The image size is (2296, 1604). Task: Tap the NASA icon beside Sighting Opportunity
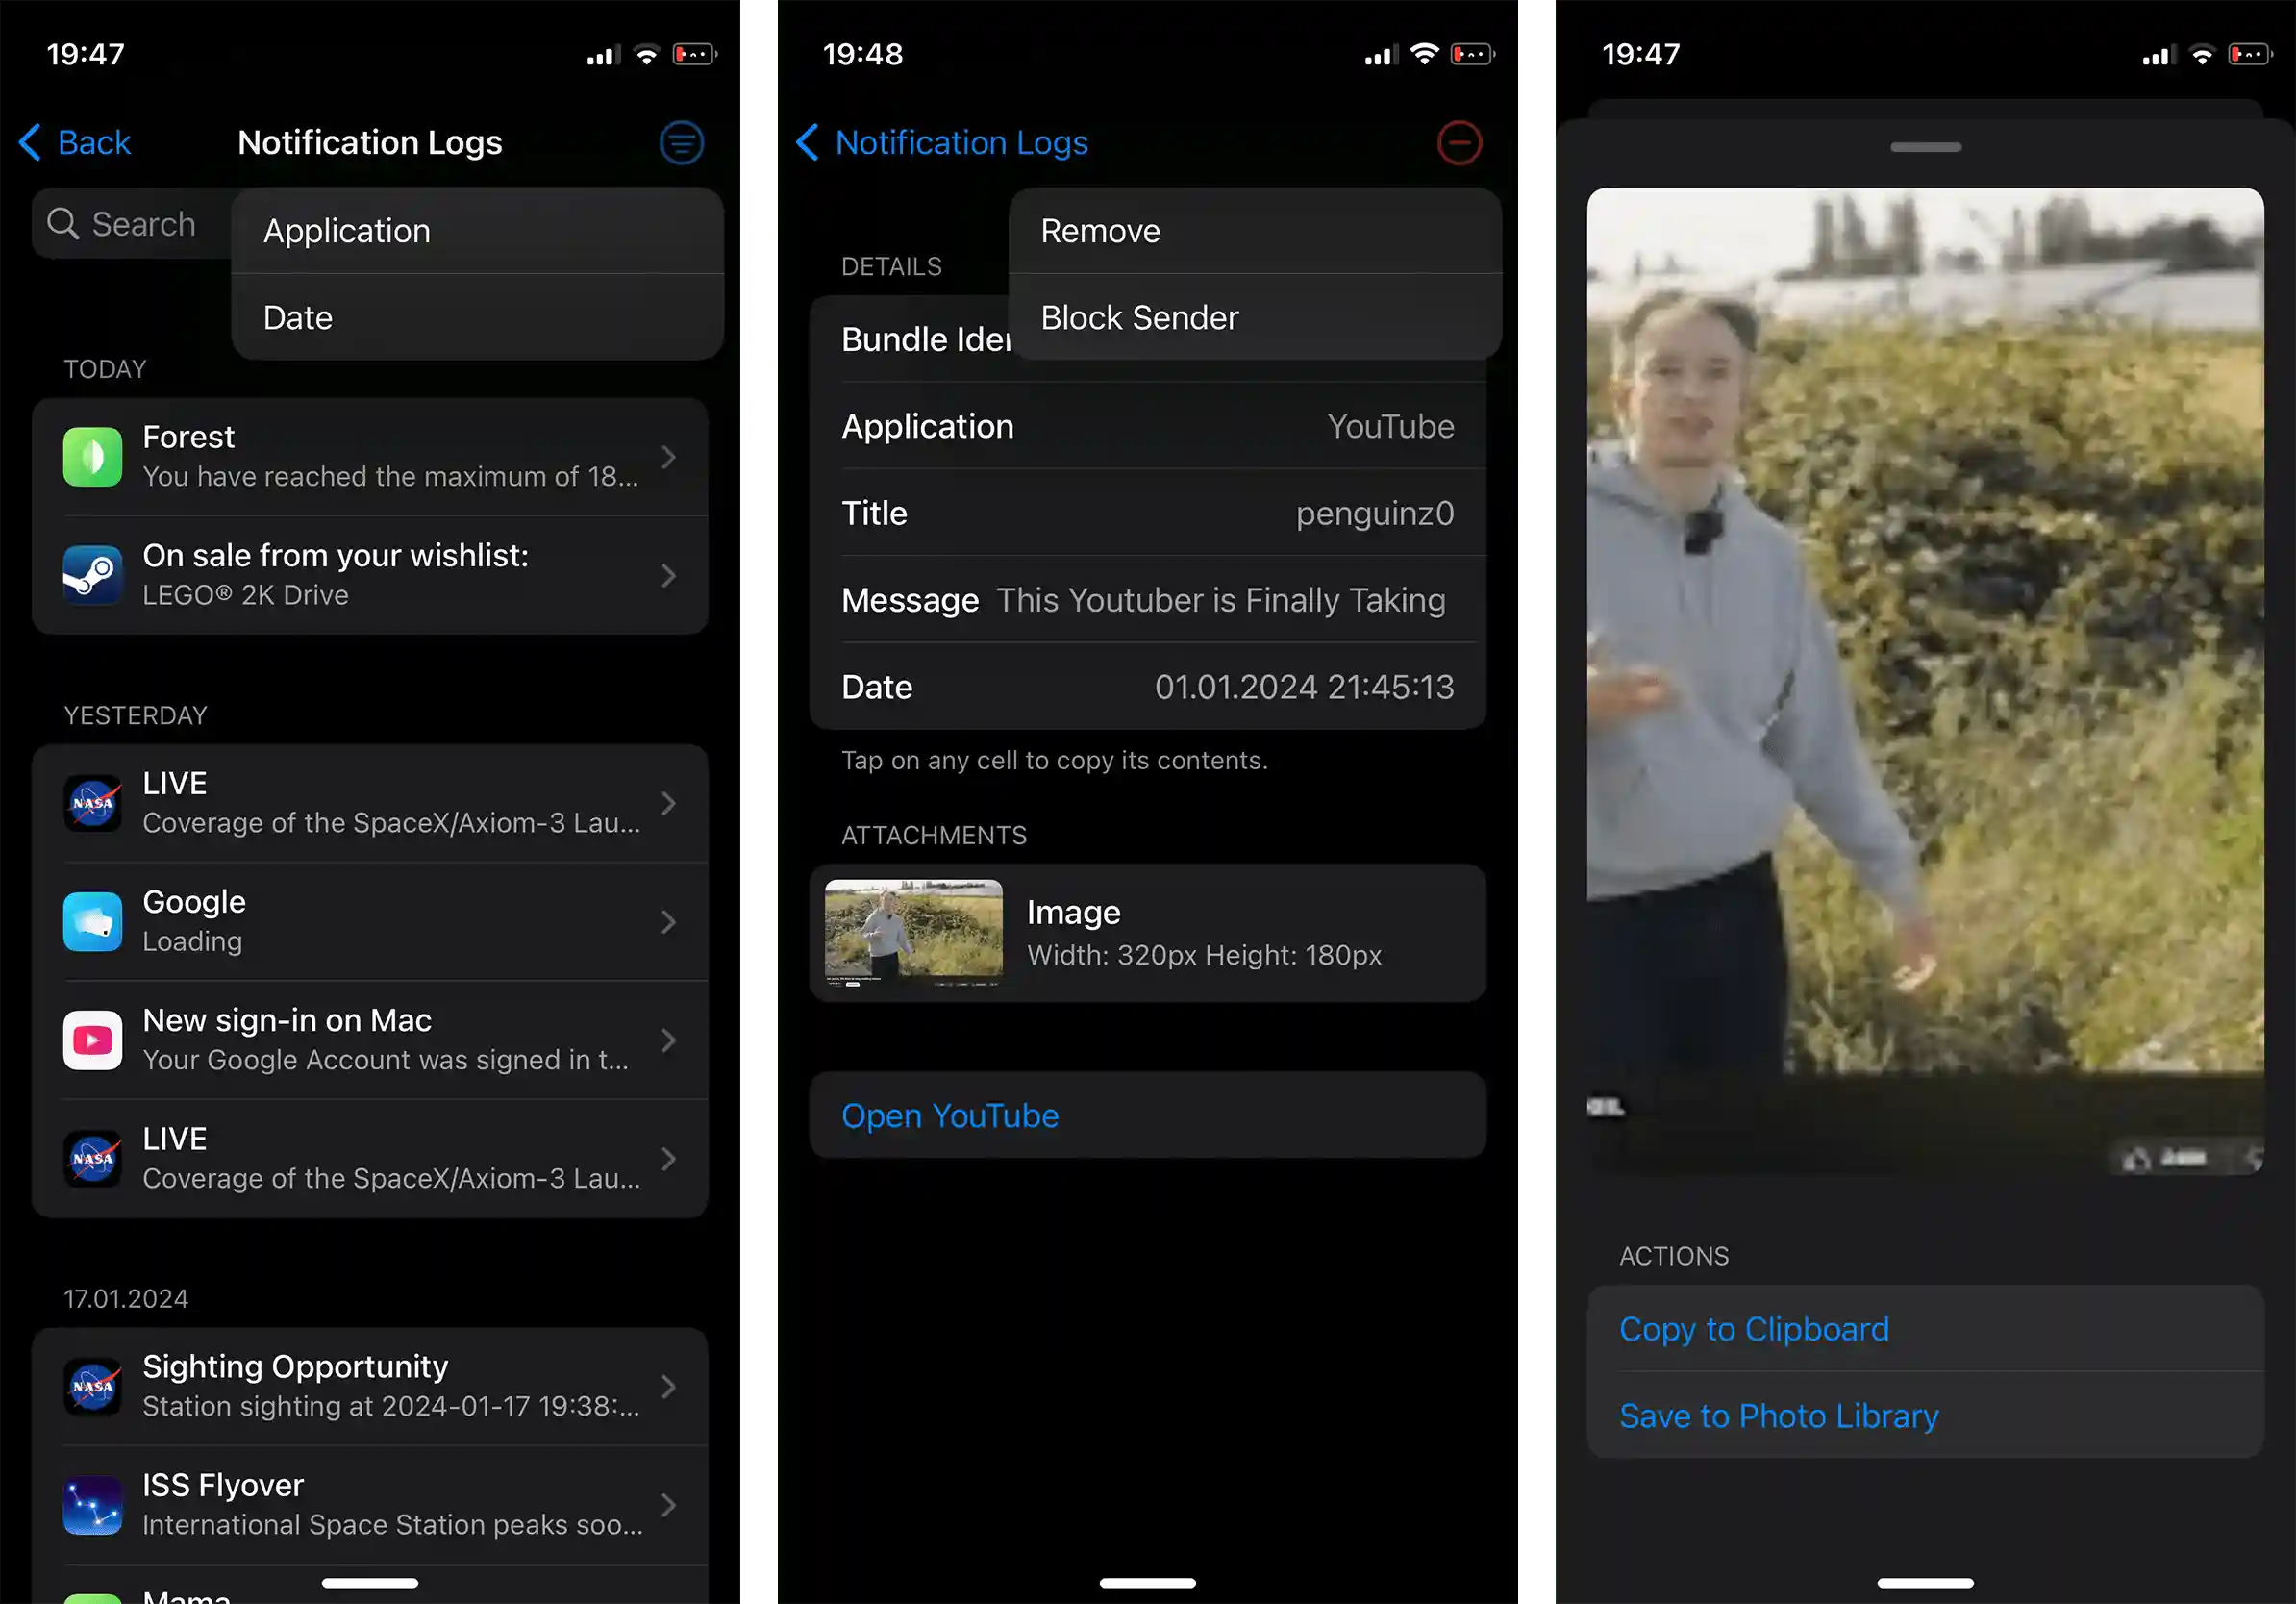coord(93,1386)
